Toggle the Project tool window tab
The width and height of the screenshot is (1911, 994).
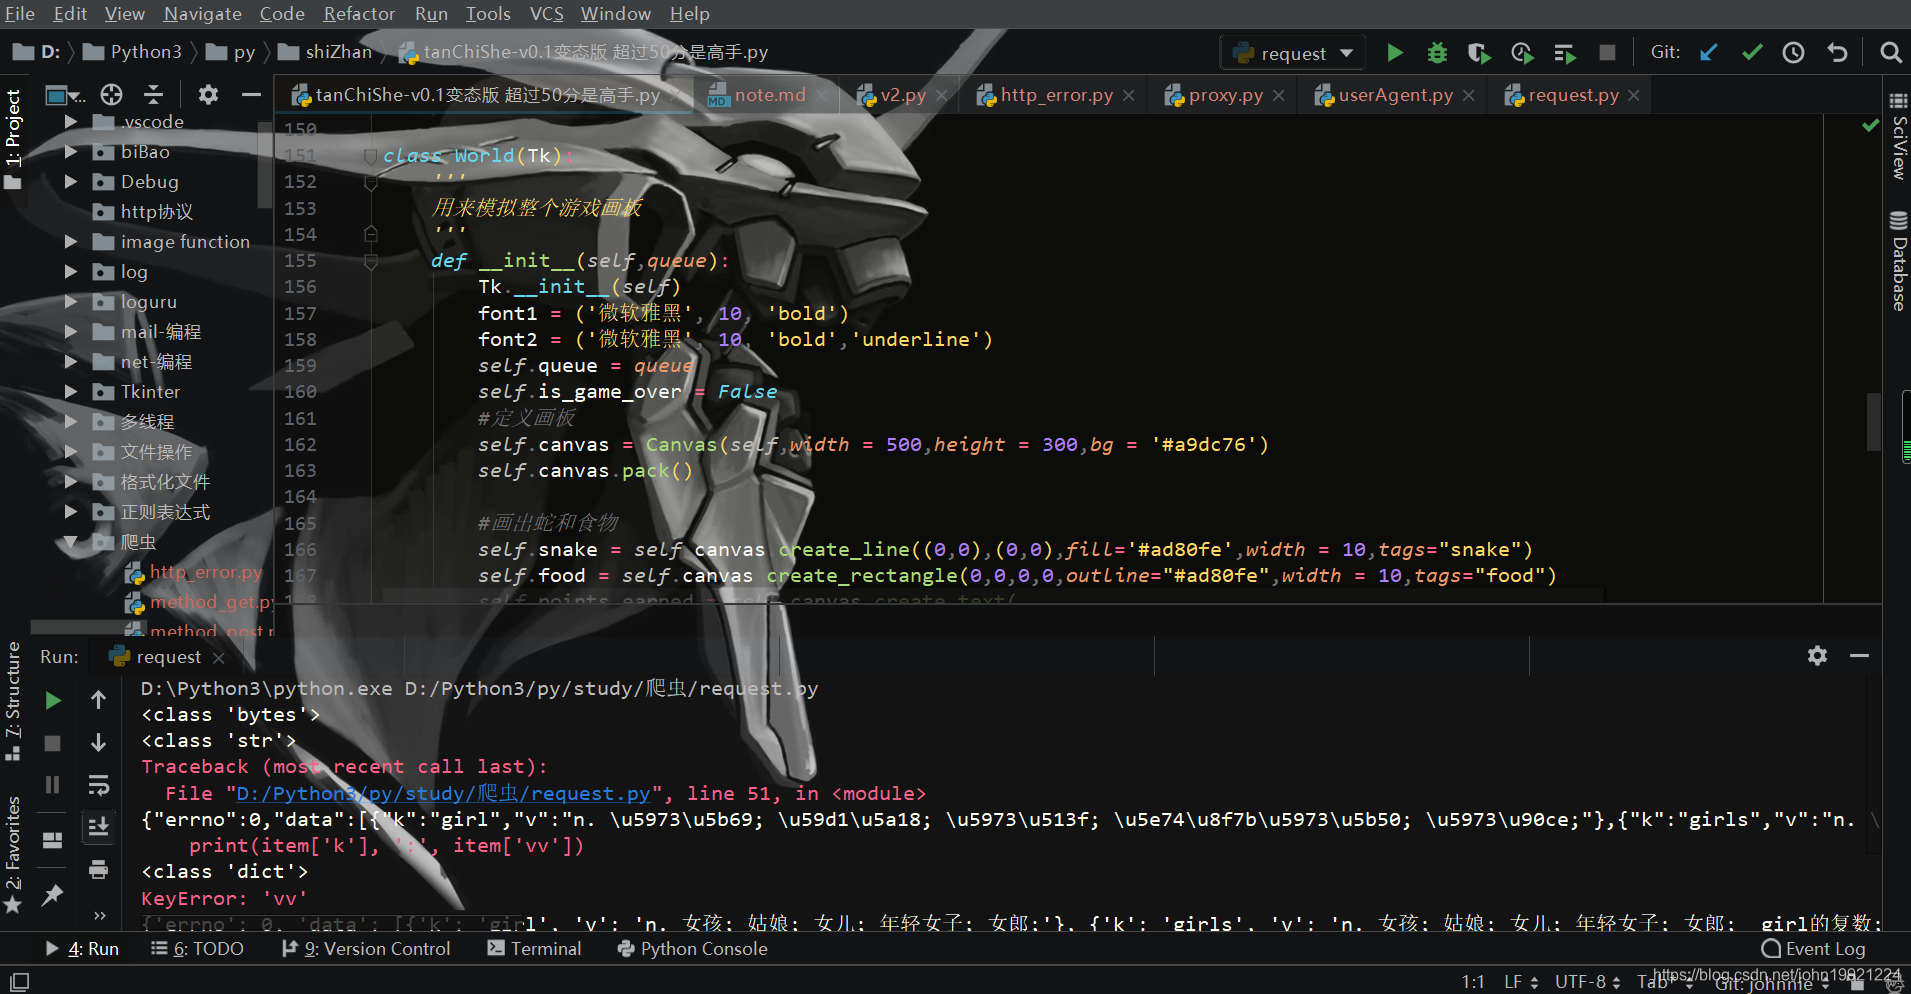click(13, 139)
